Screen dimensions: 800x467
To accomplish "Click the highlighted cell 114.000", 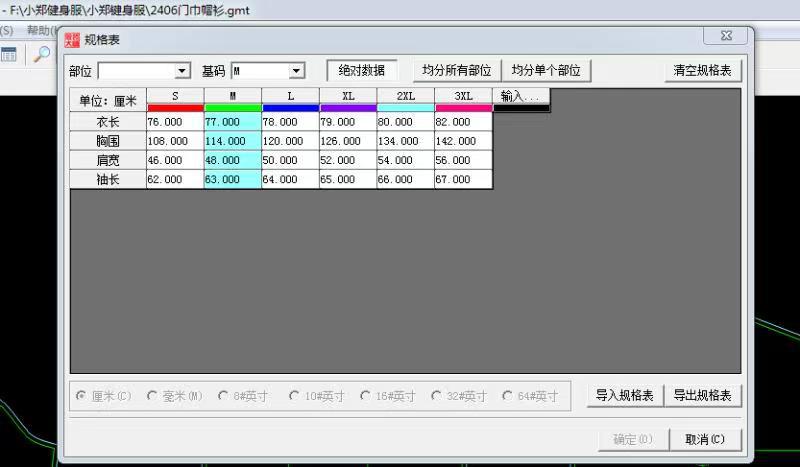I will 233,141.
